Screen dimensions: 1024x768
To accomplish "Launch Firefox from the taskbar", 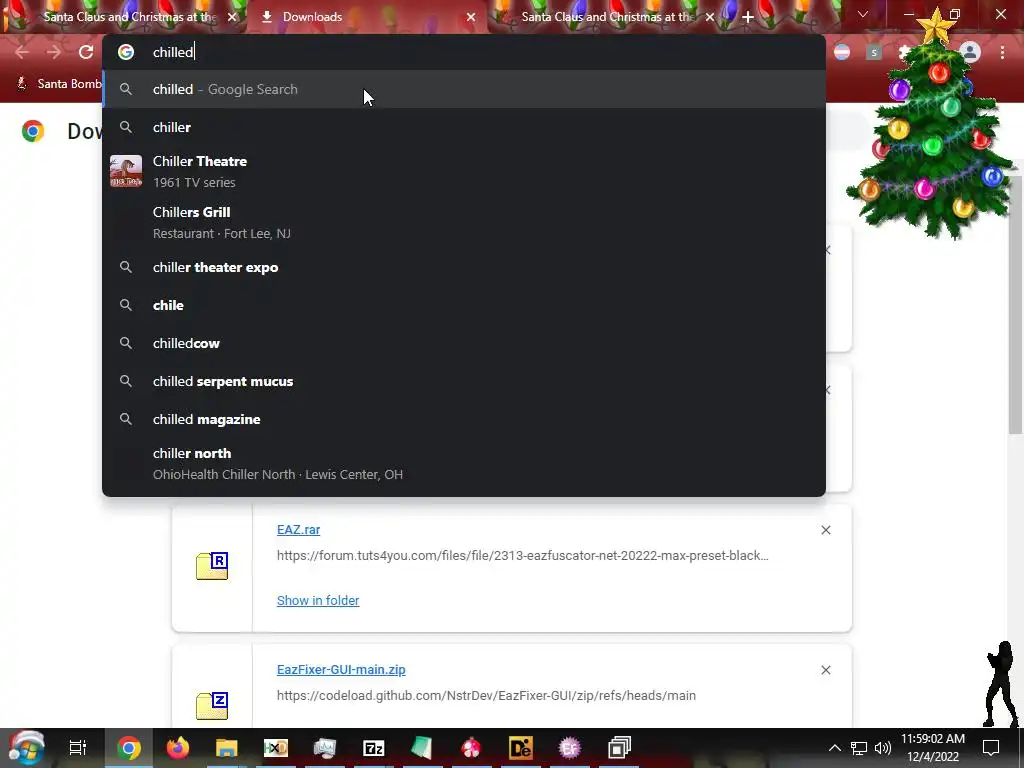I will (x=178, y=748).
